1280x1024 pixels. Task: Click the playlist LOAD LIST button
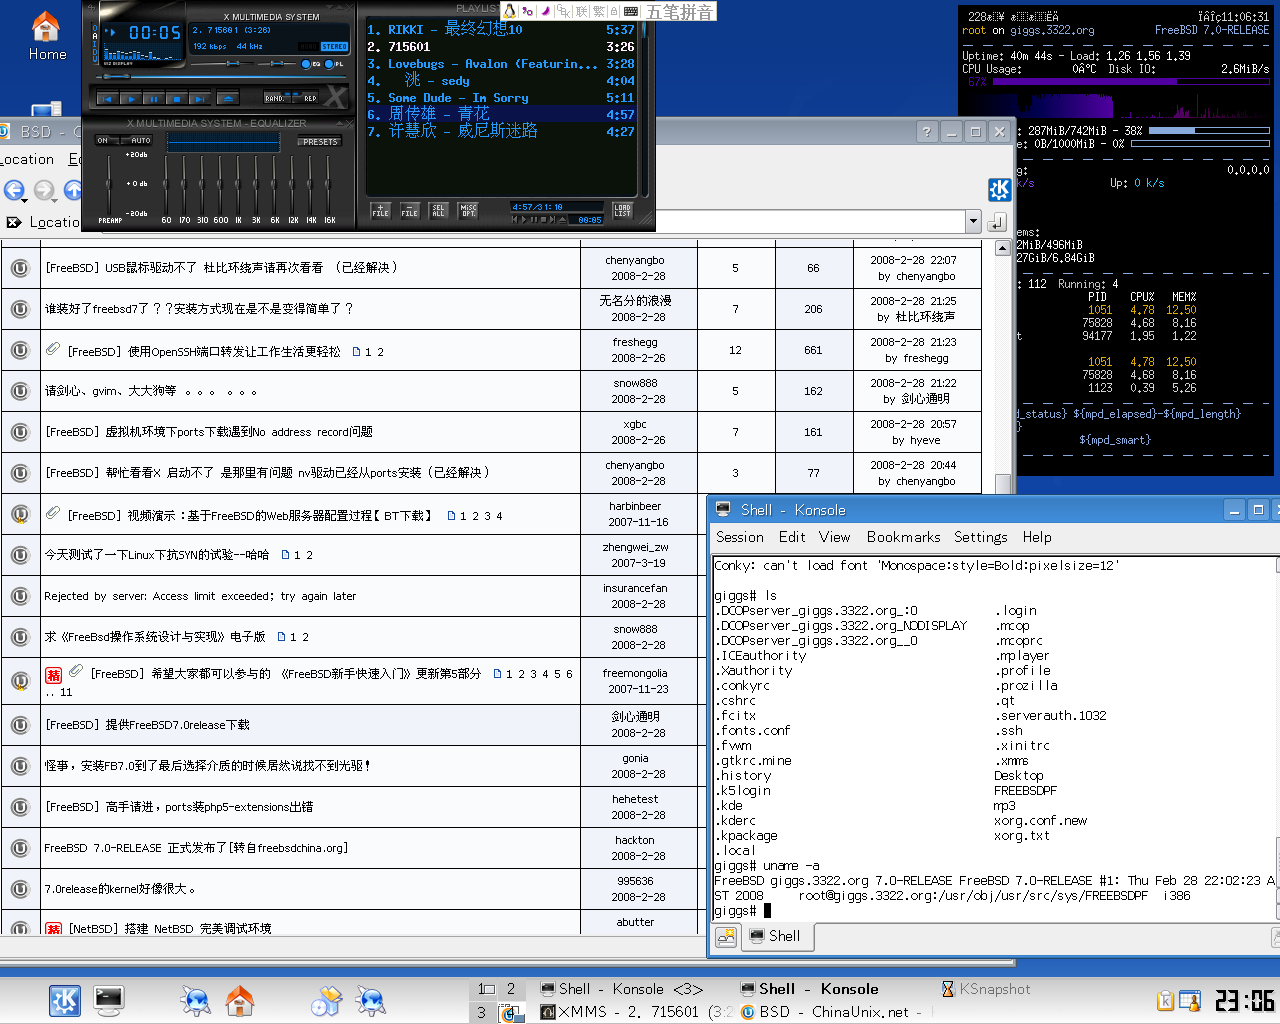tap(622, 210)
